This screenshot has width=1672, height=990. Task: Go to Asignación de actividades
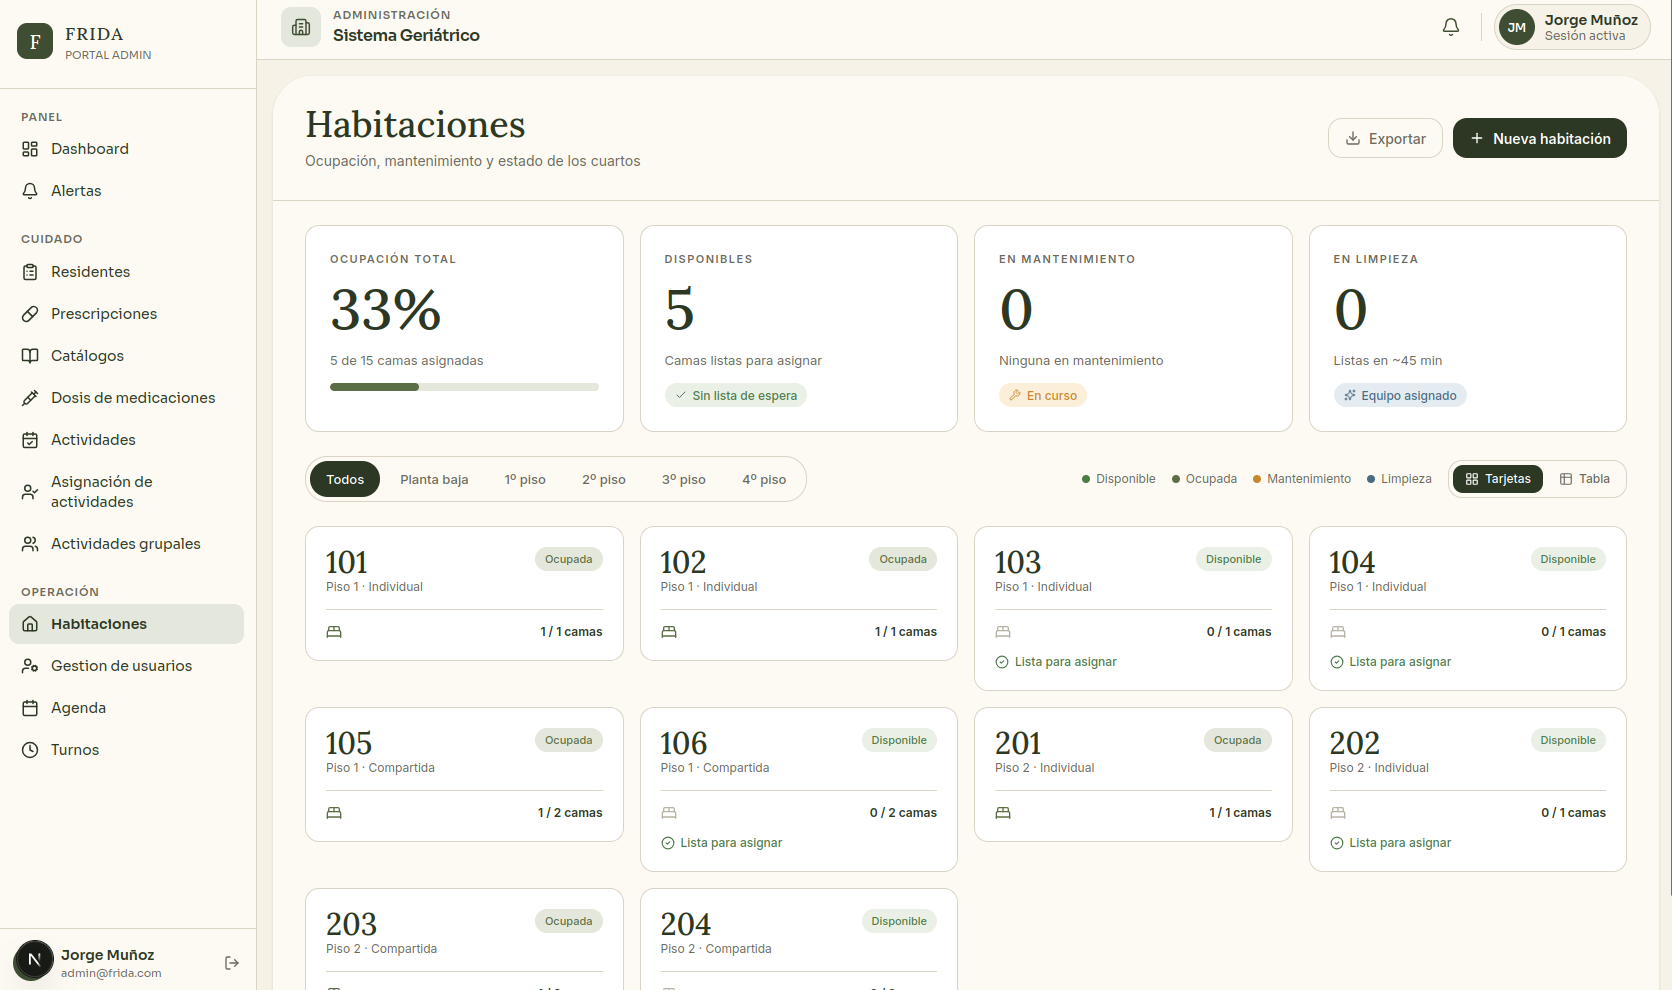[x=126, y=492]
